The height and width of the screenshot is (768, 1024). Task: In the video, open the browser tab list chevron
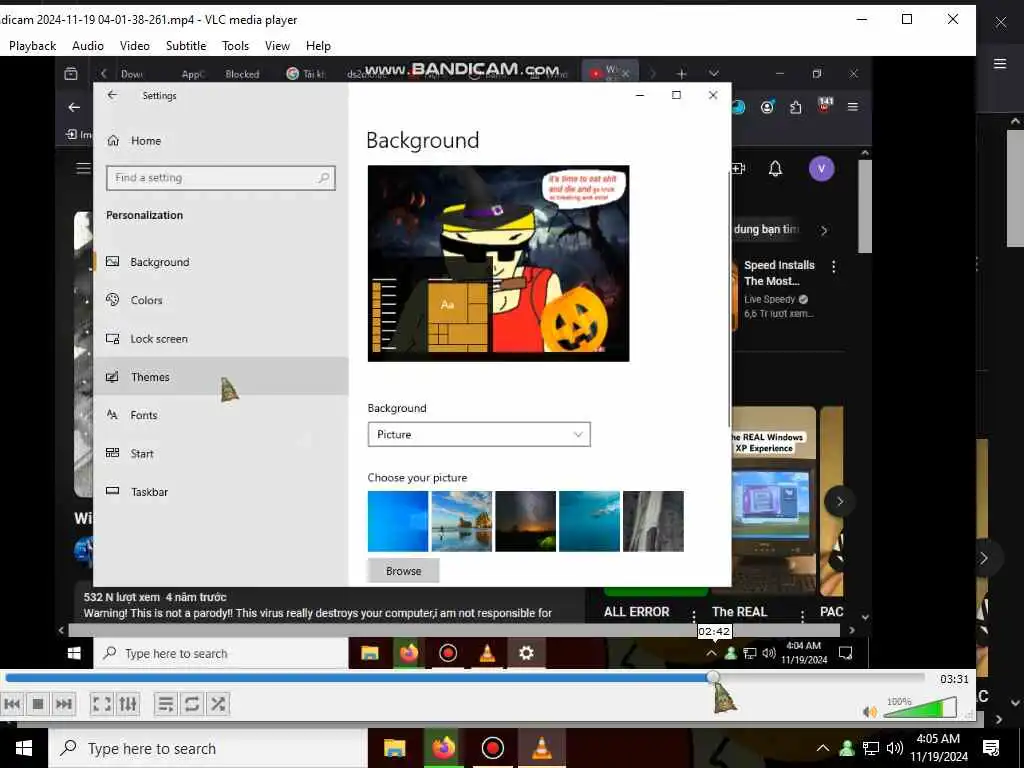(x=714, y=74)
